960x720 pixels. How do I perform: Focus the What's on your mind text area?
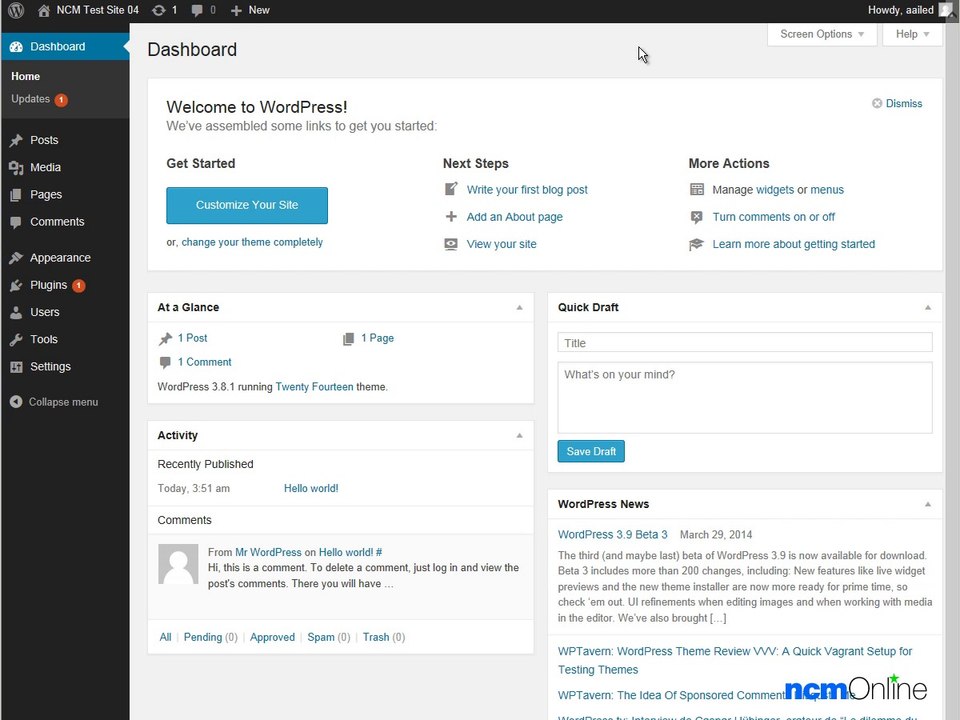[744, 397]
